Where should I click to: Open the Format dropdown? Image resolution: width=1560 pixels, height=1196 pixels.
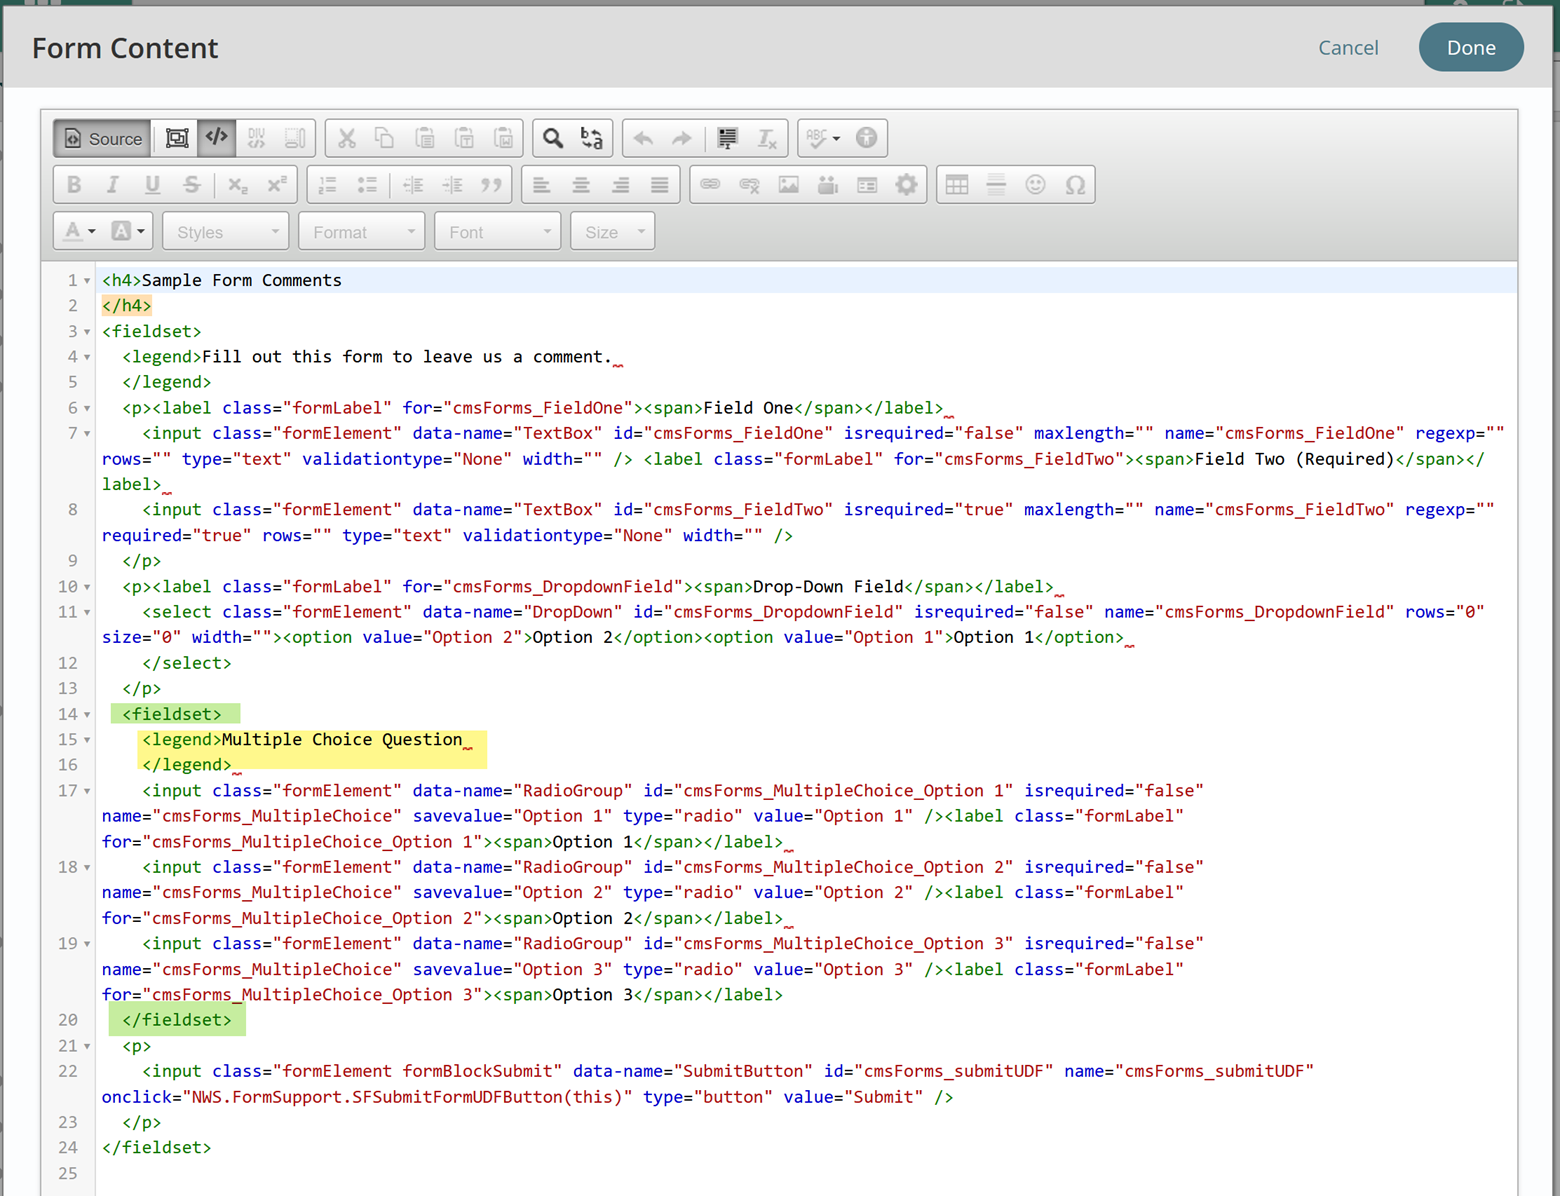coord(362,232)
